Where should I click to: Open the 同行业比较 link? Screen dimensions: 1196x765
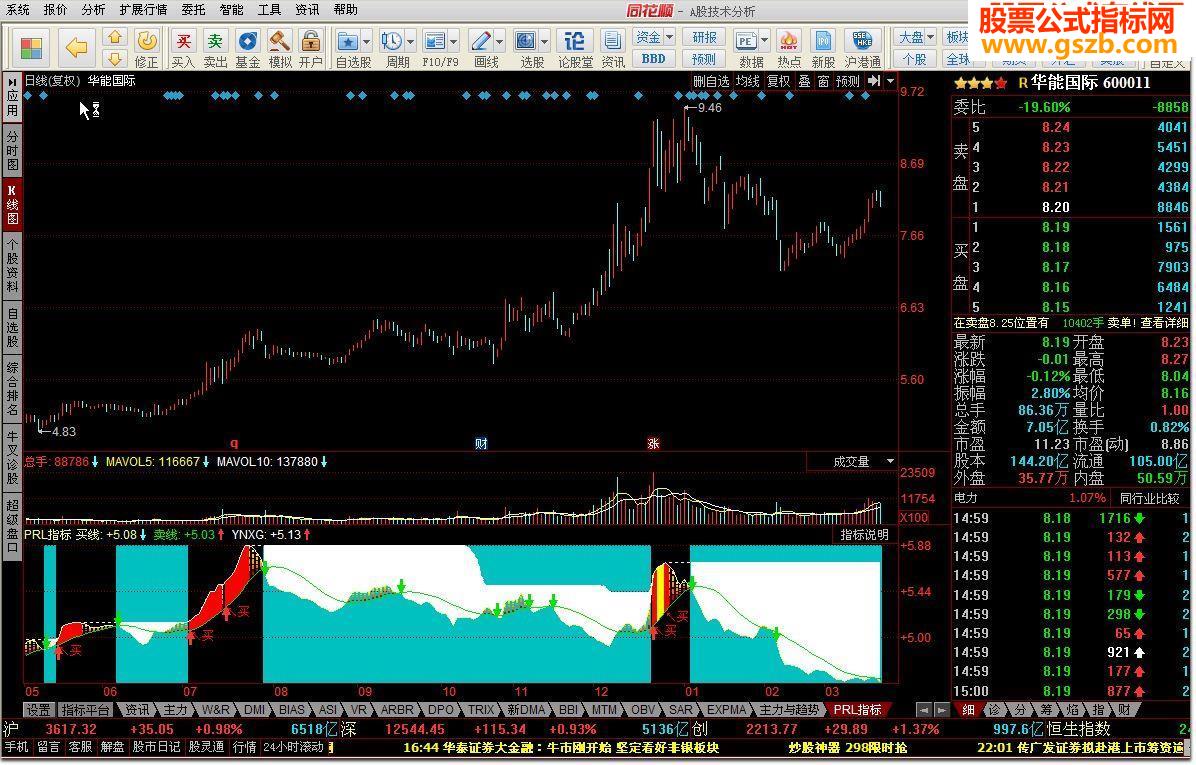click(x=1149, y=499)
